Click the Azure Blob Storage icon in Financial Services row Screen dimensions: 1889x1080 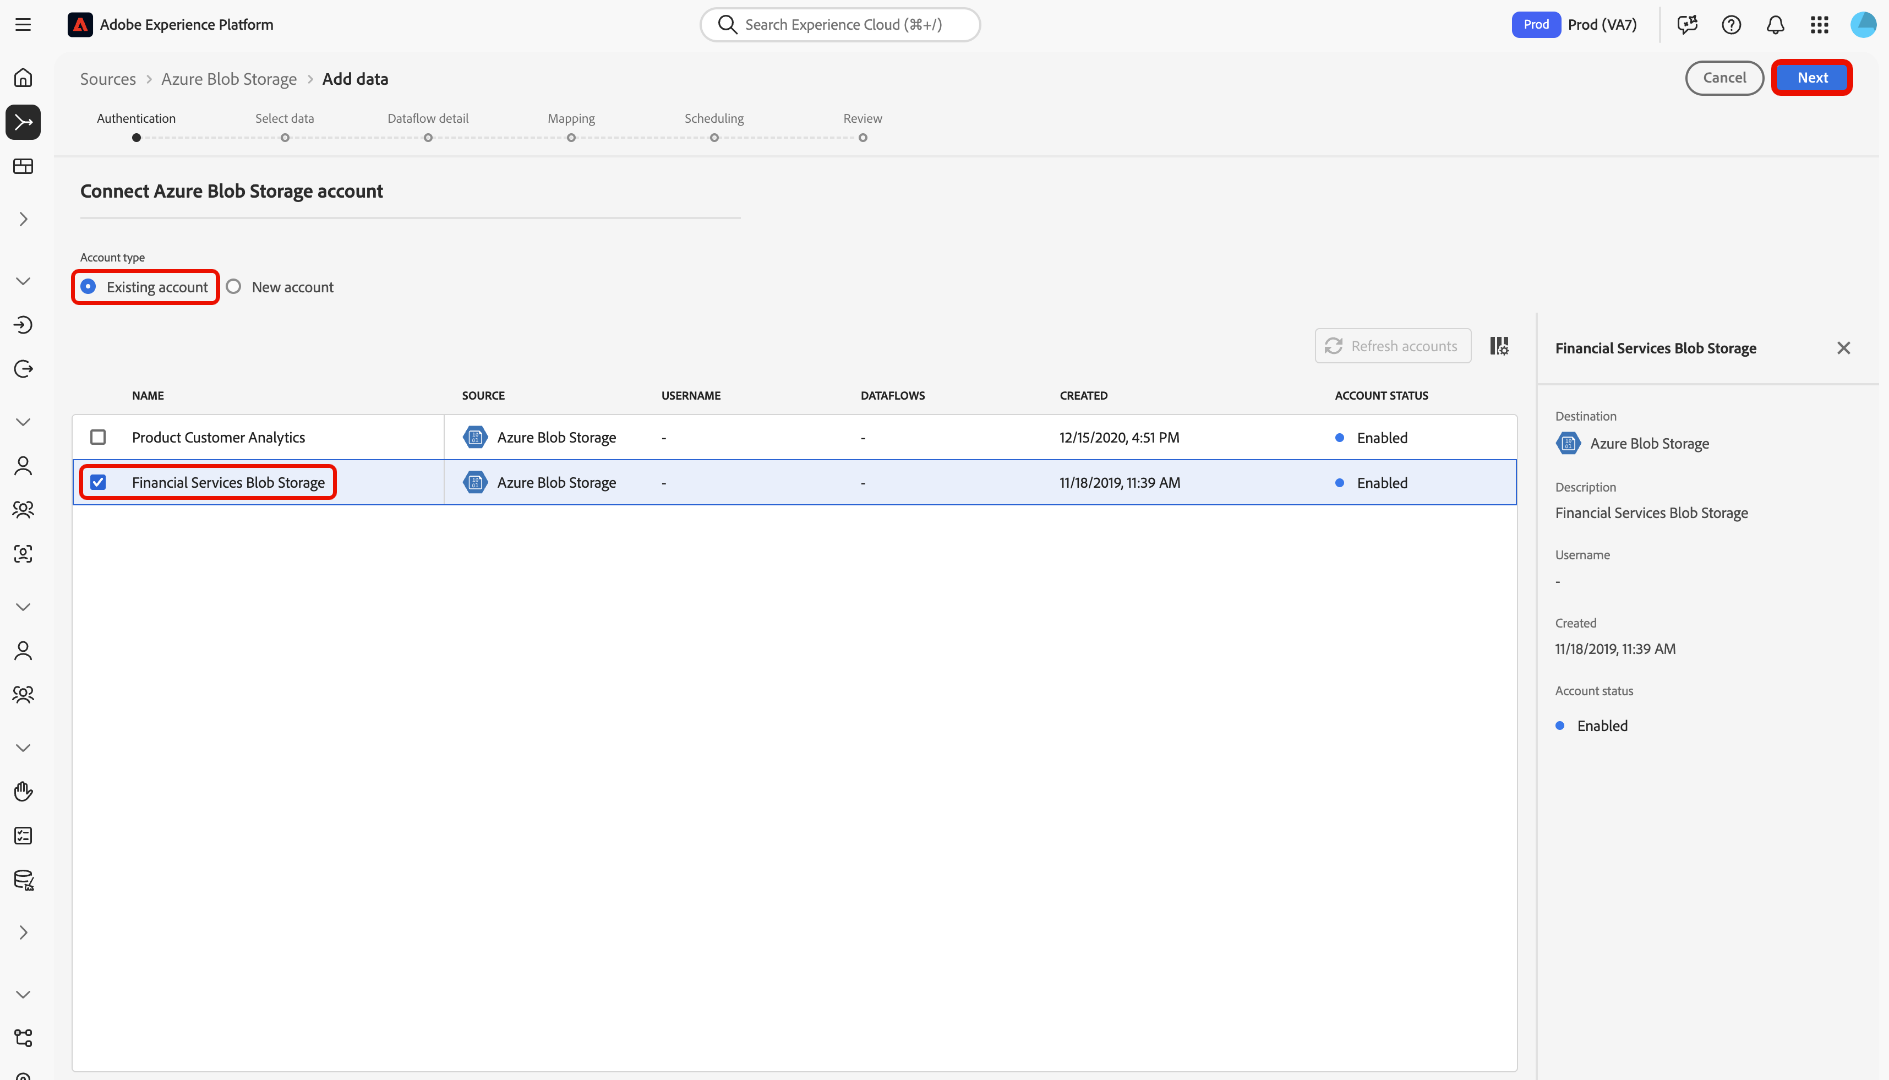coord(475,482)
